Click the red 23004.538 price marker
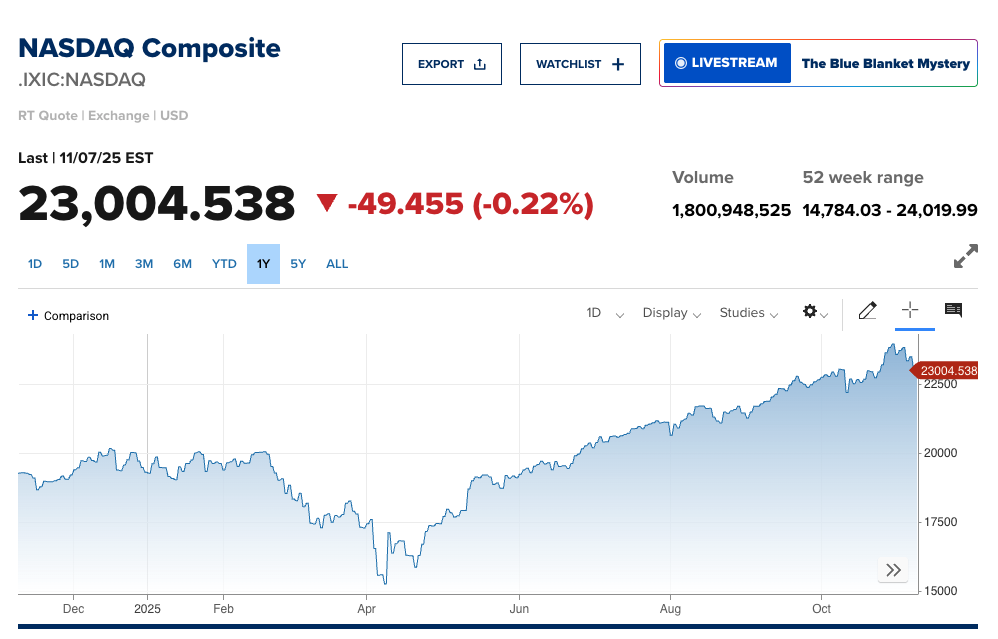This screenshot has height=639, width=998. pyautogui.click(x=946, y=371)
